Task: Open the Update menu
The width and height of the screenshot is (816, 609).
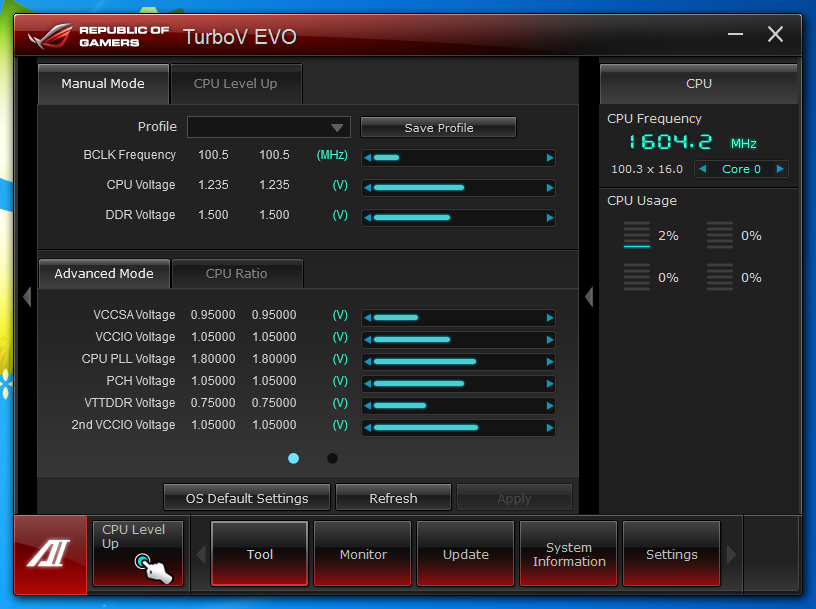Action: [466, 554]
